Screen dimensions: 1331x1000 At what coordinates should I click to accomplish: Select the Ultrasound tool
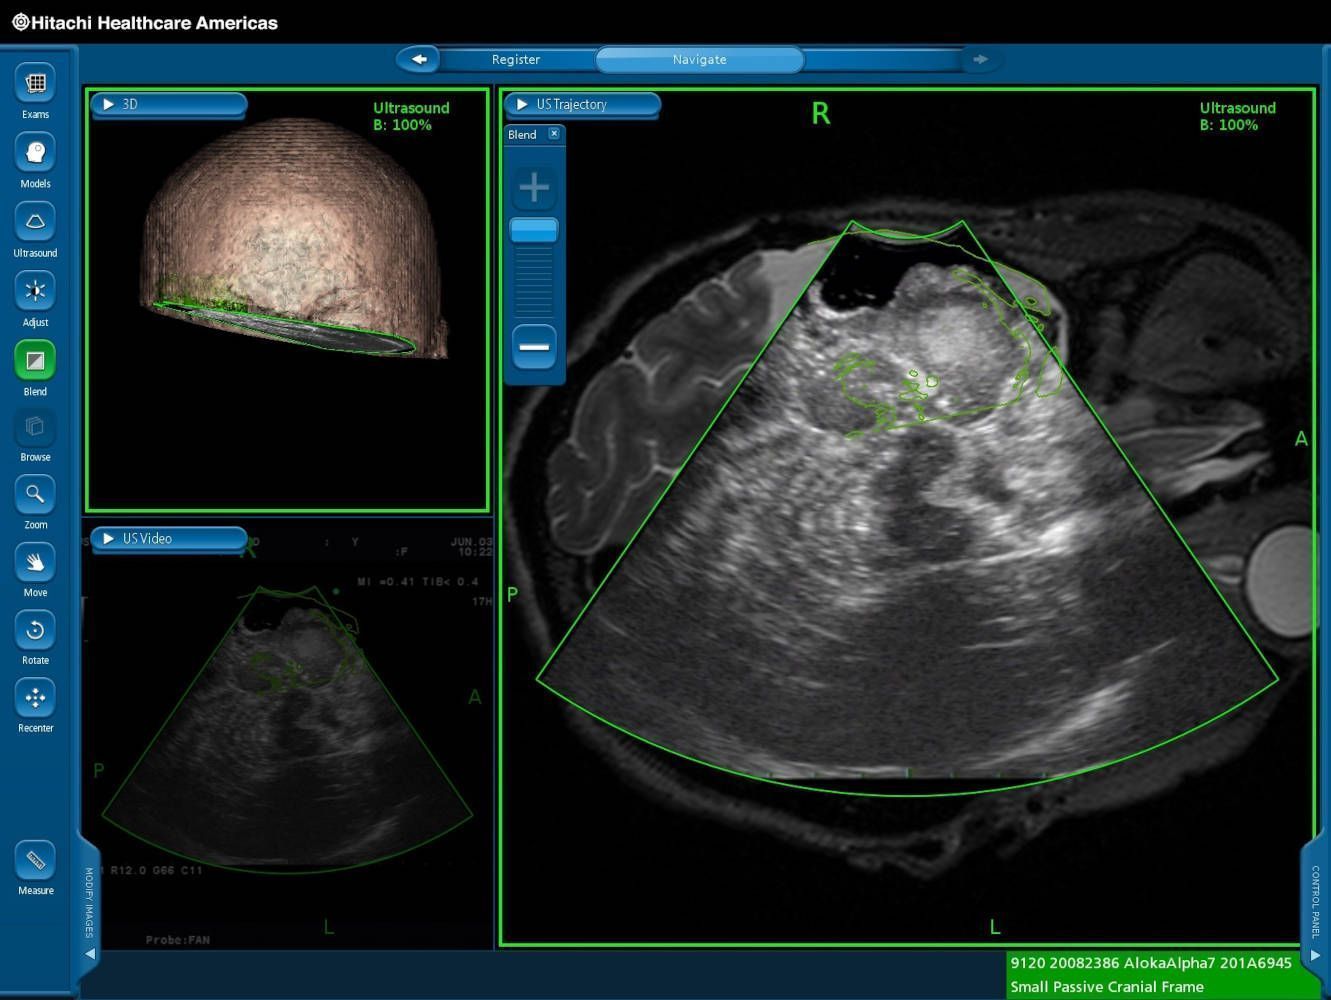coord(35,222)
